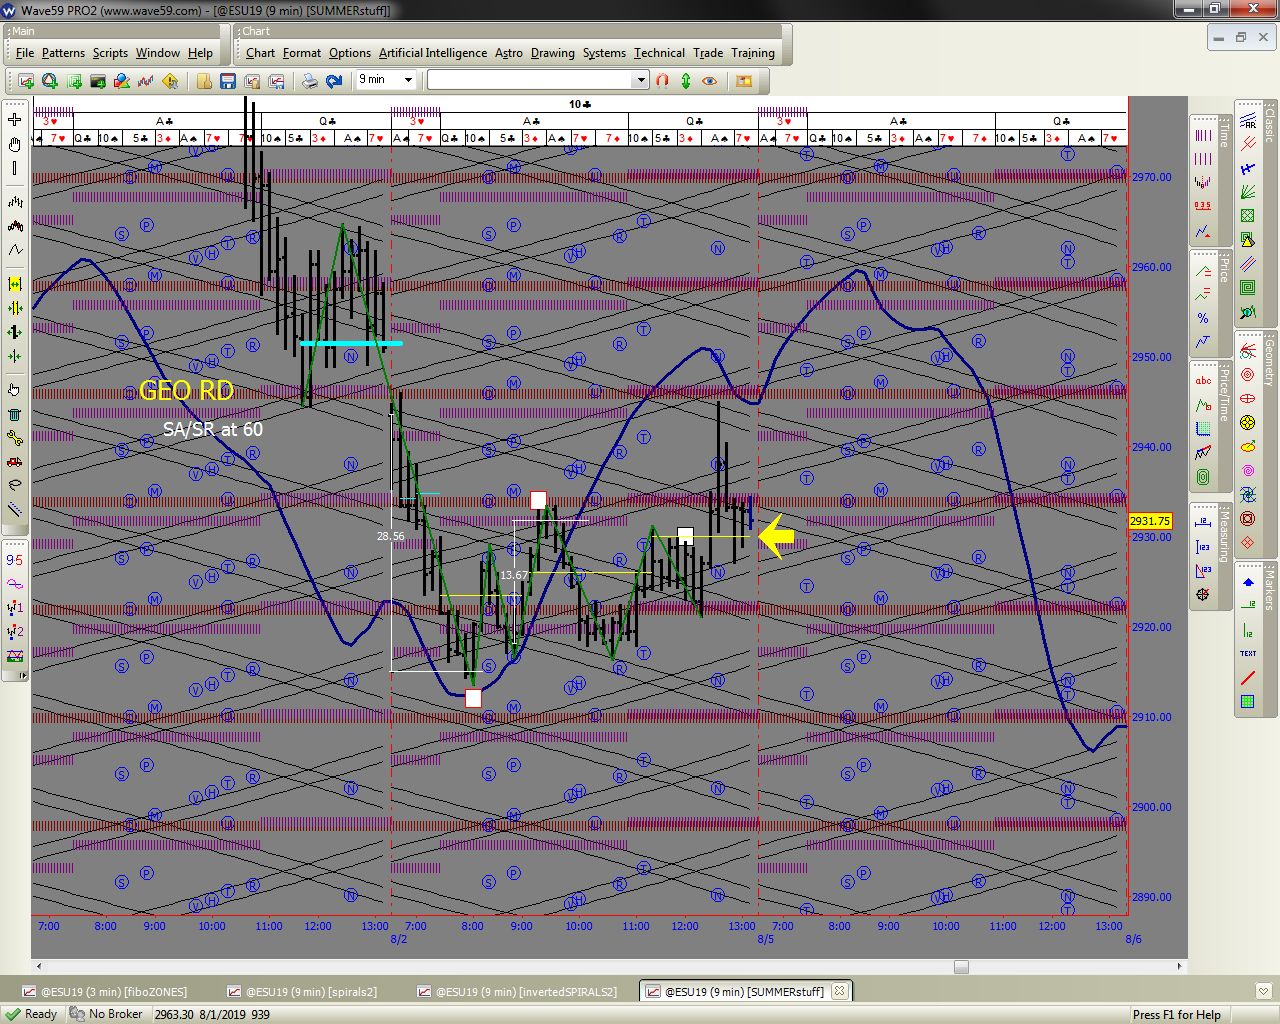1280x1024 pixels.
Task: Select the hand pan tool
Action: pyautogui.click(x=15, y=144)
